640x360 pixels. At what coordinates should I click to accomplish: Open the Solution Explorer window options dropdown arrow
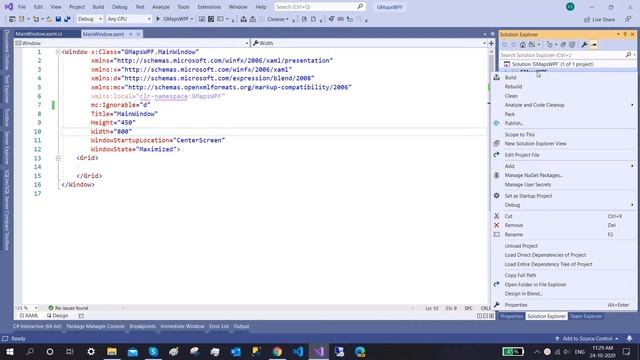[618, 34]
